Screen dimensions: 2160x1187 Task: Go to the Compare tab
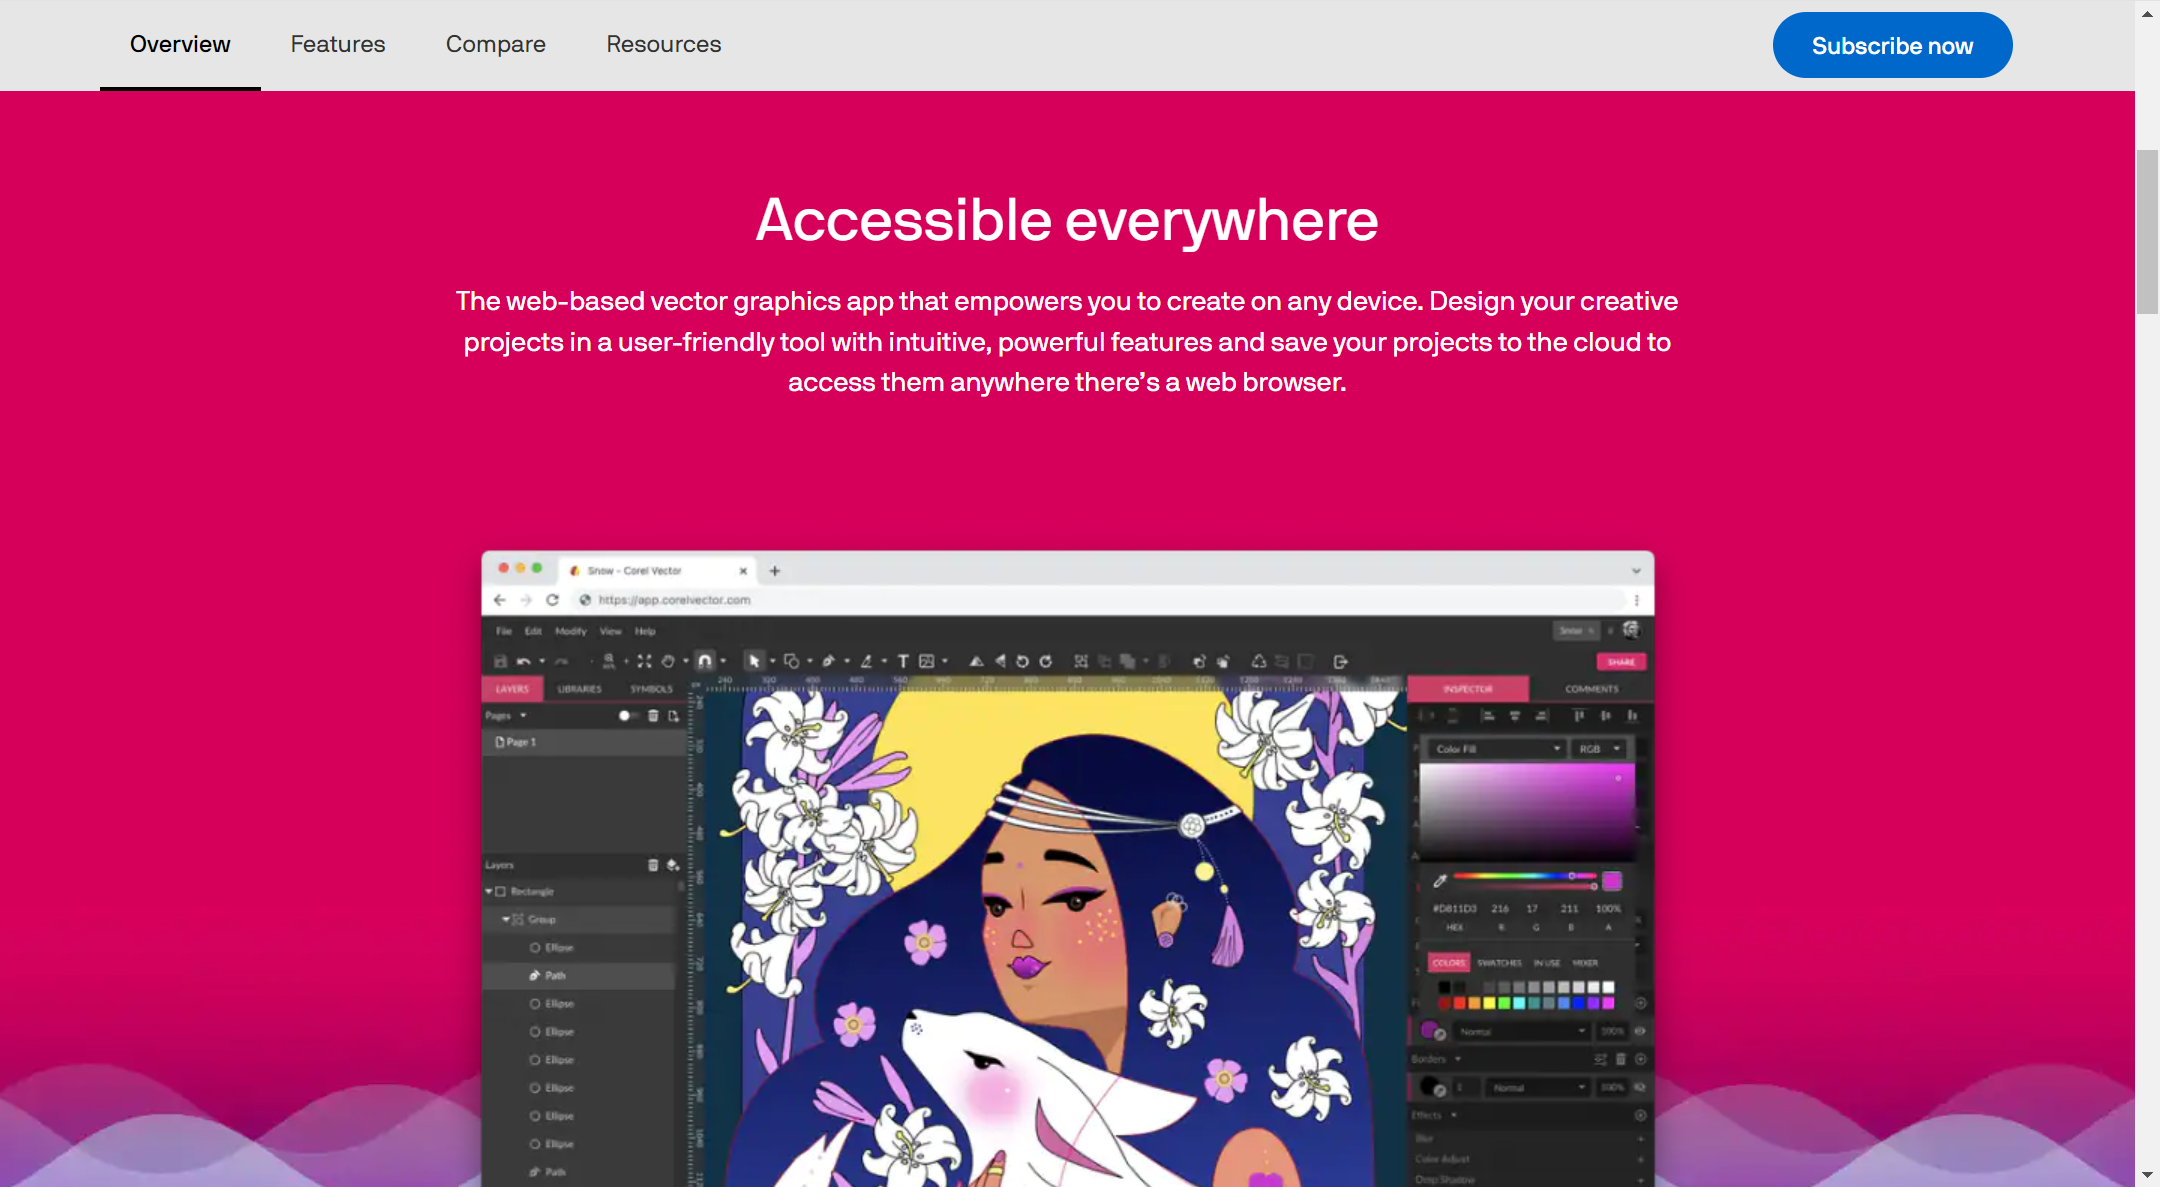point(496,45)
